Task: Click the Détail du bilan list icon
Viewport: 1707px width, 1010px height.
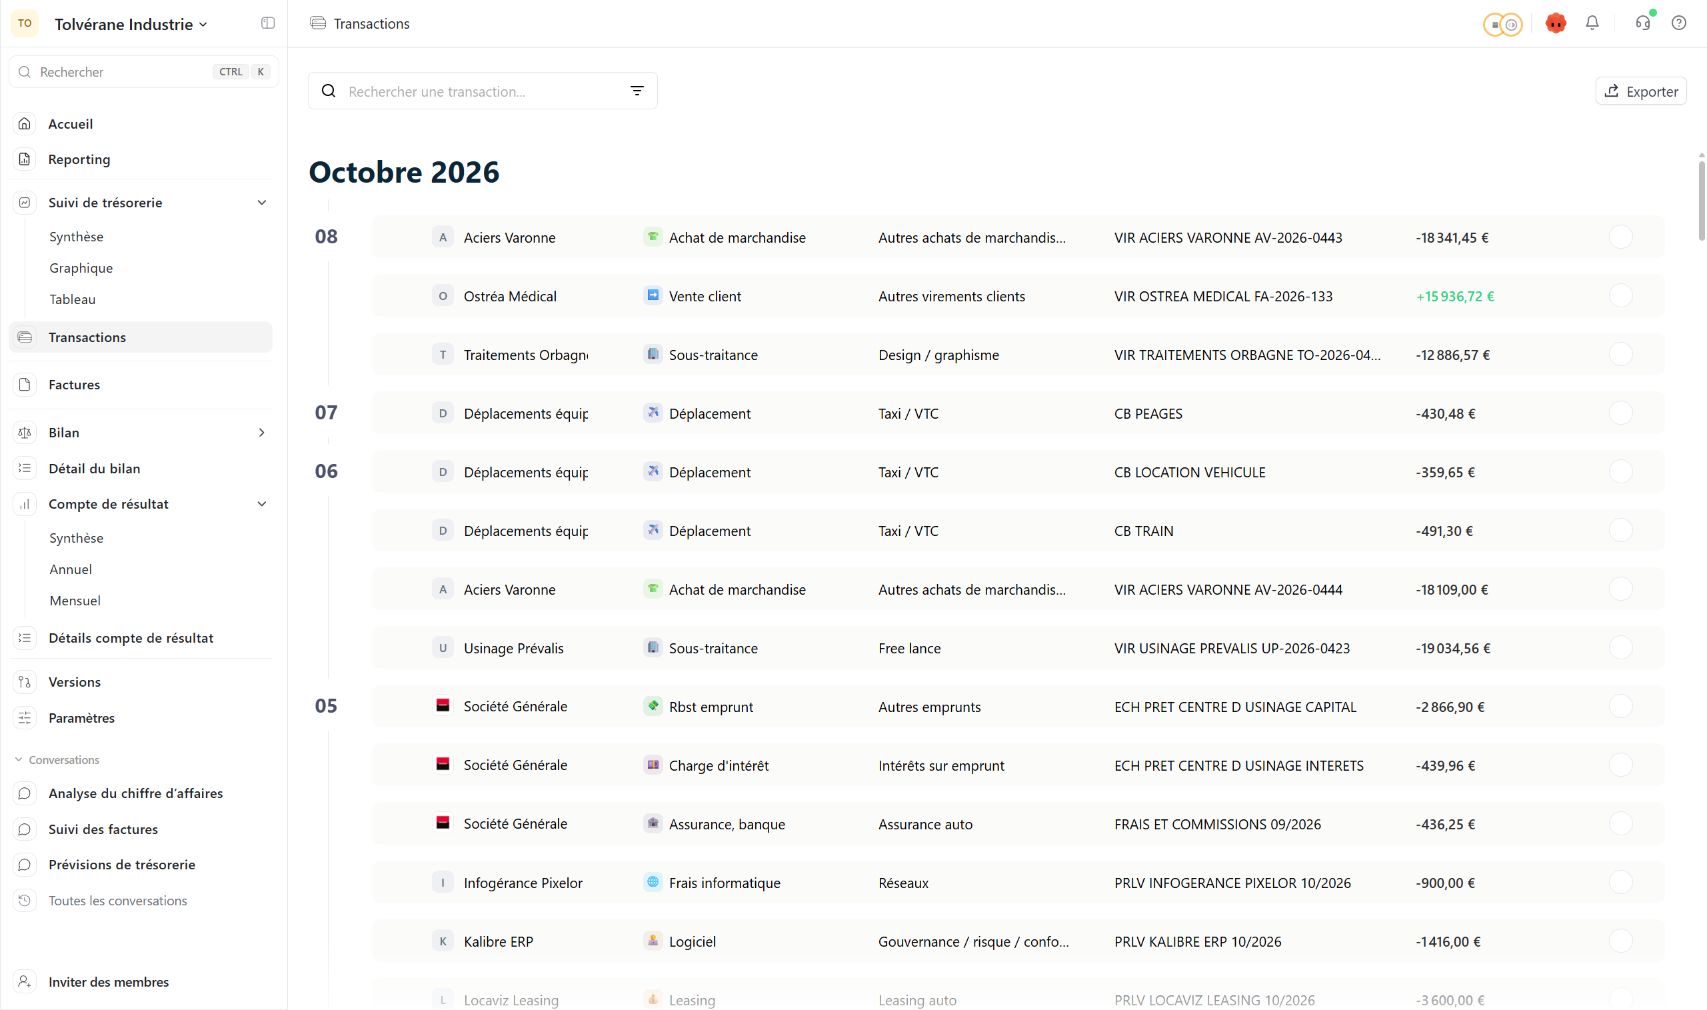Action: click(x=25, y=468)
